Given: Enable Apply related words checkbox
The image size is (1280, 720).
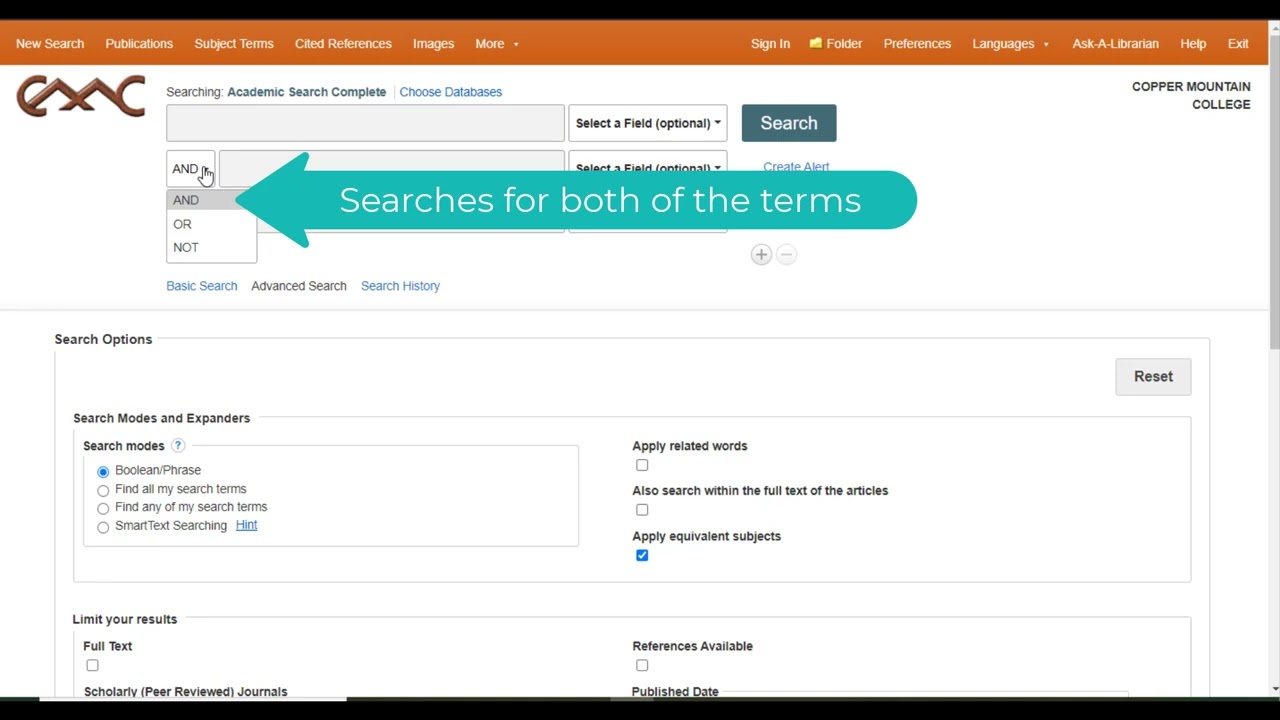Looking at the screenshot, I should click(642, 465).
